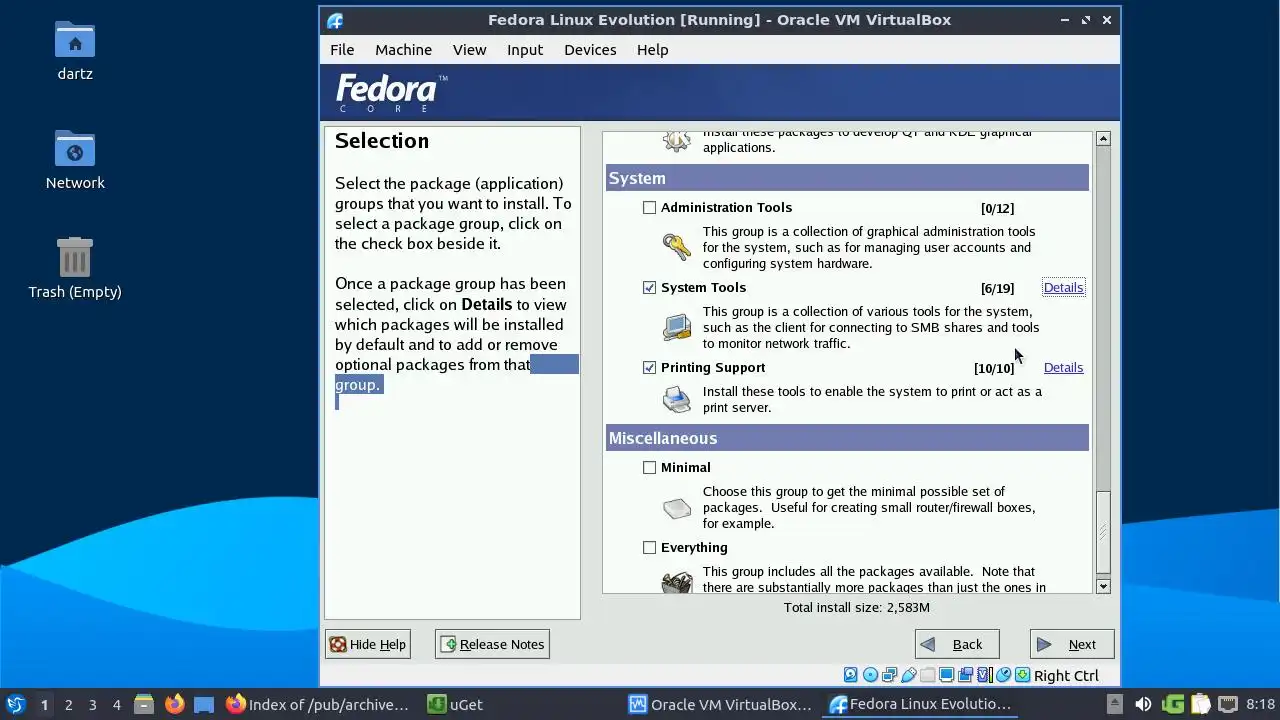Screen dimensions: 1280x720
Task: Click the CPU virtualization status icon
Action: (985, 675)
